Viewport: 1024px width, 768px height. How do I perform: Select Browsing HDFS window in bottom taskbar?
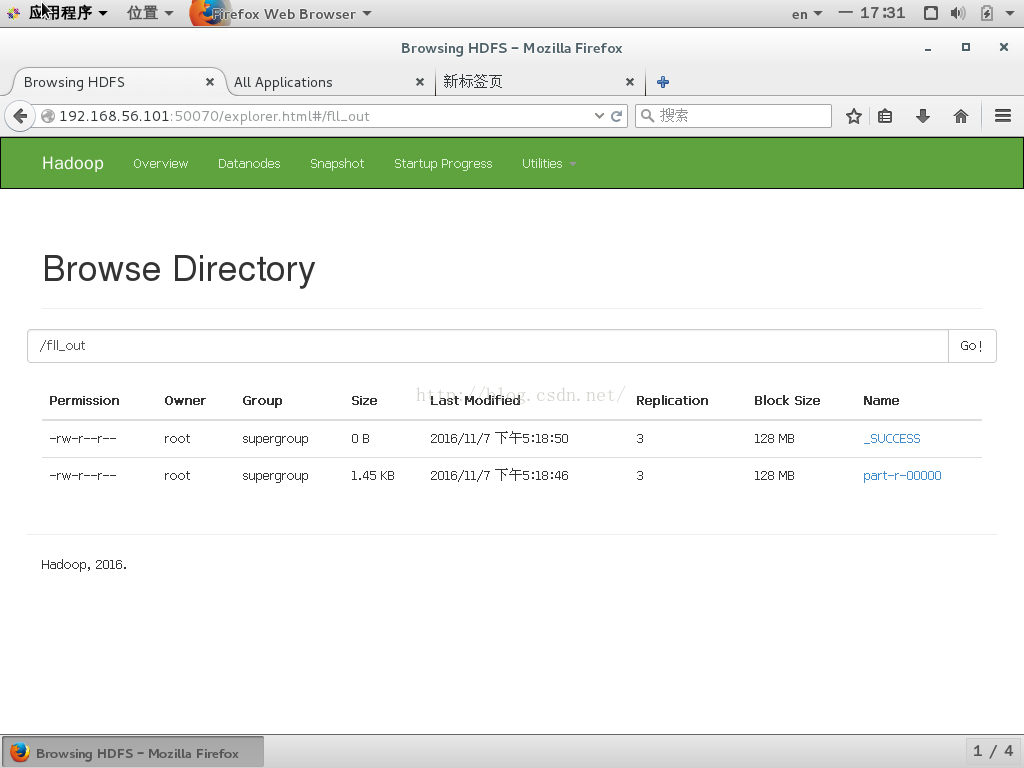pyautogui.click(x=133, y=752)
